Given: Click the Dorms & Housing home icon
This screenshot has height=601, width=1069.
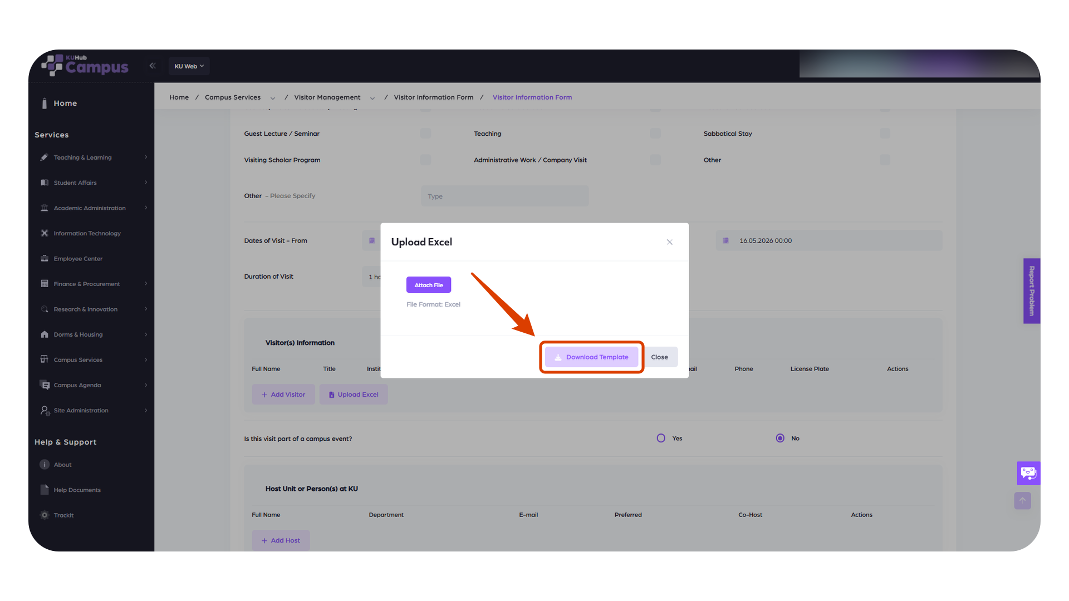Looking at the screenshot, I should 44,335.
